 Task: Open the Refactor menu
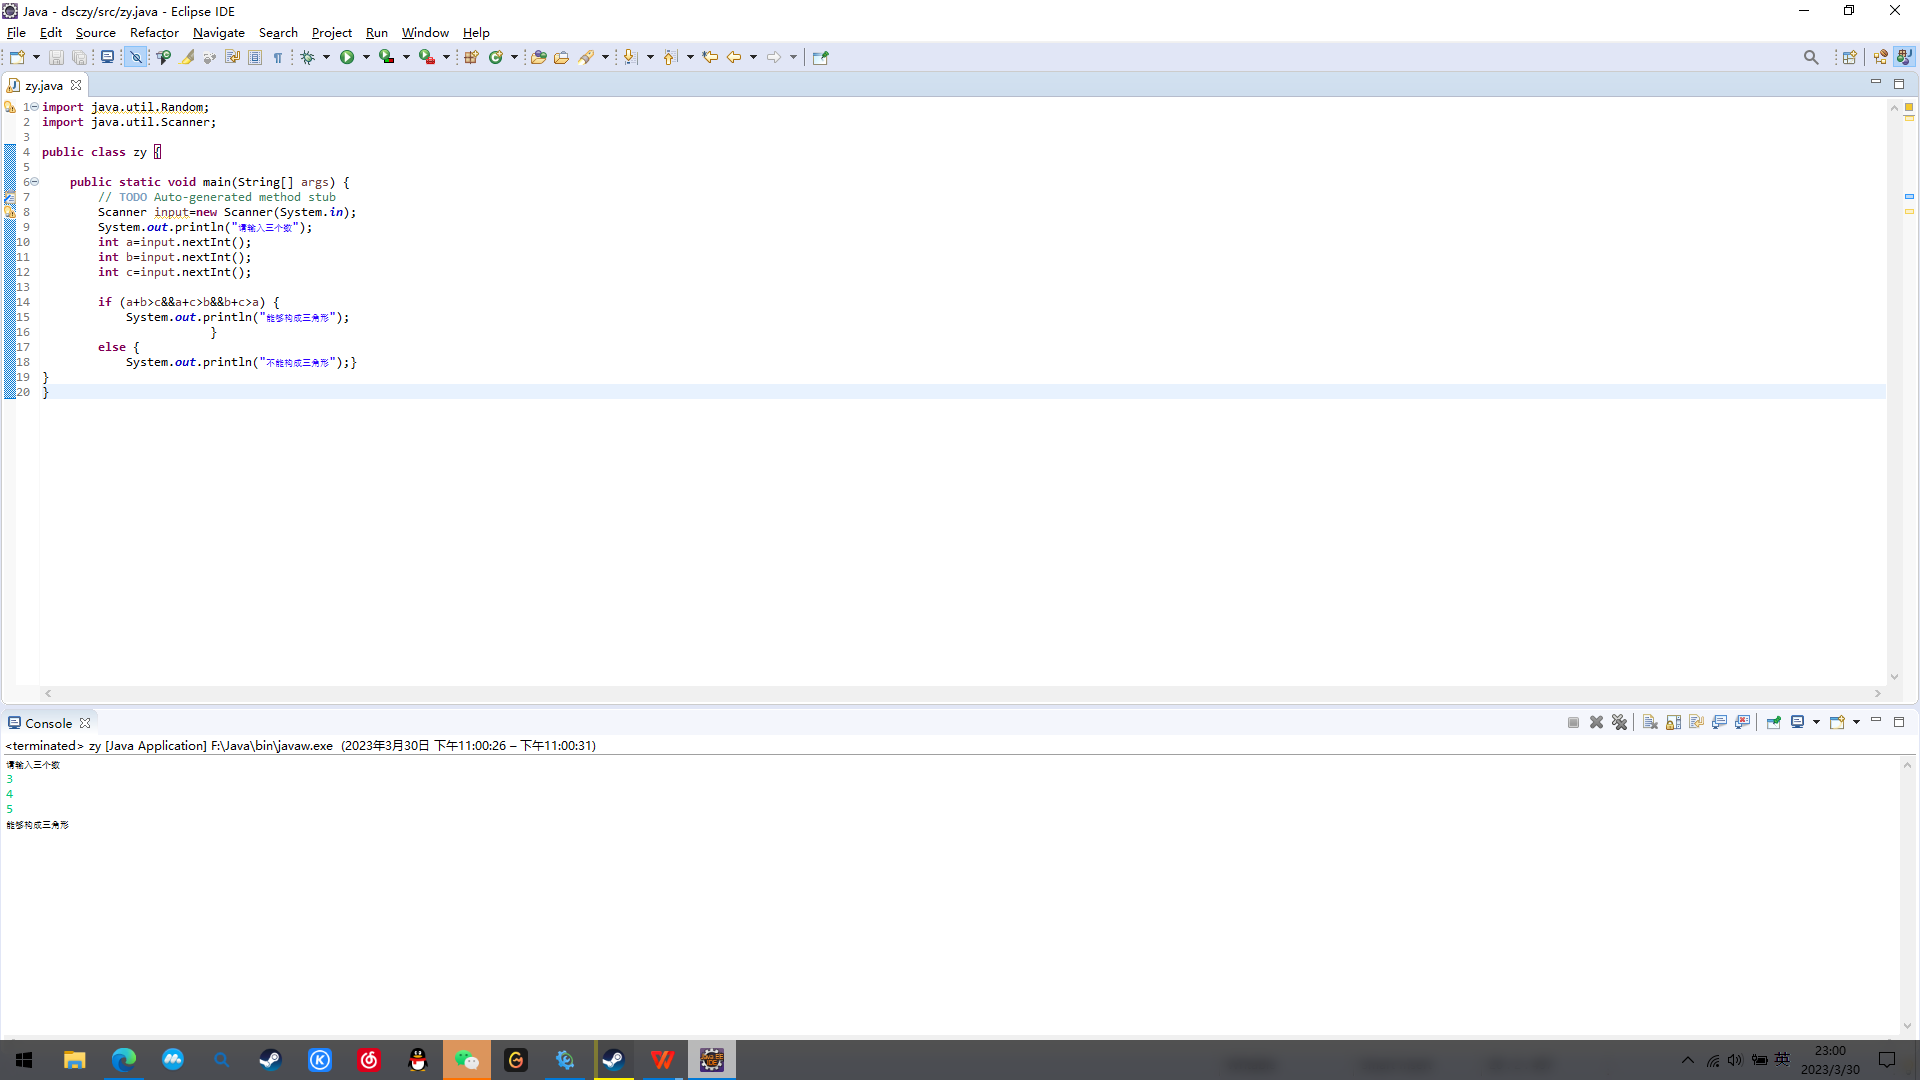154,32
